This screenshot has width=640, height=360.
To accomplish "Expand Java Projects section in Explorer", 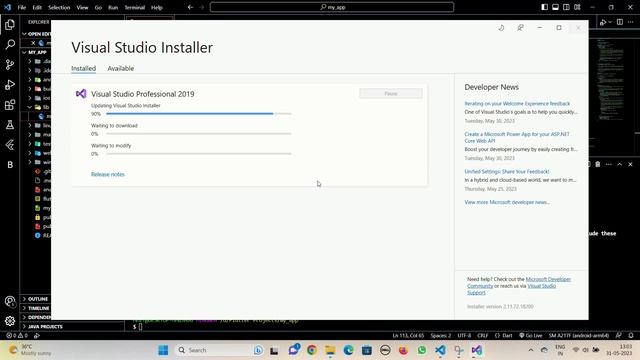I will click(x=43, y=327).
